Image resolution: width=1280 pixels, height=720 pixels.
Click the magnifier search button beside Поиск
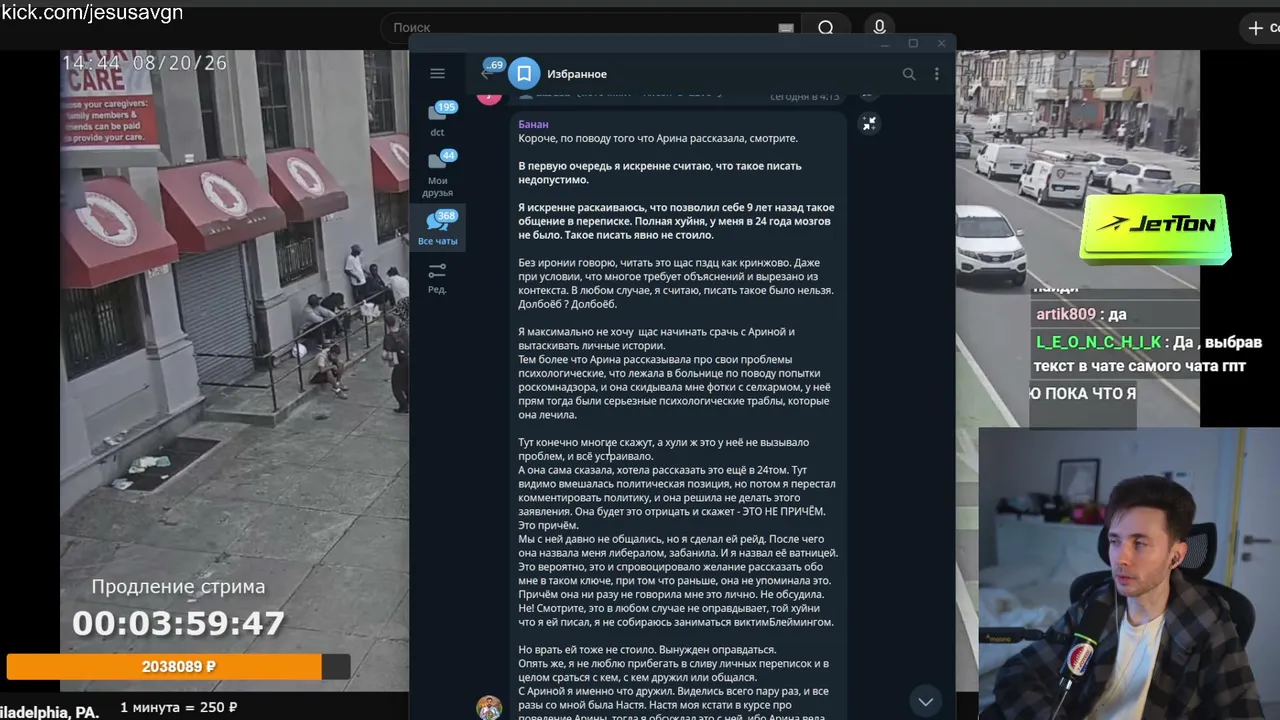pyautogui.click(x=826, y=28)
